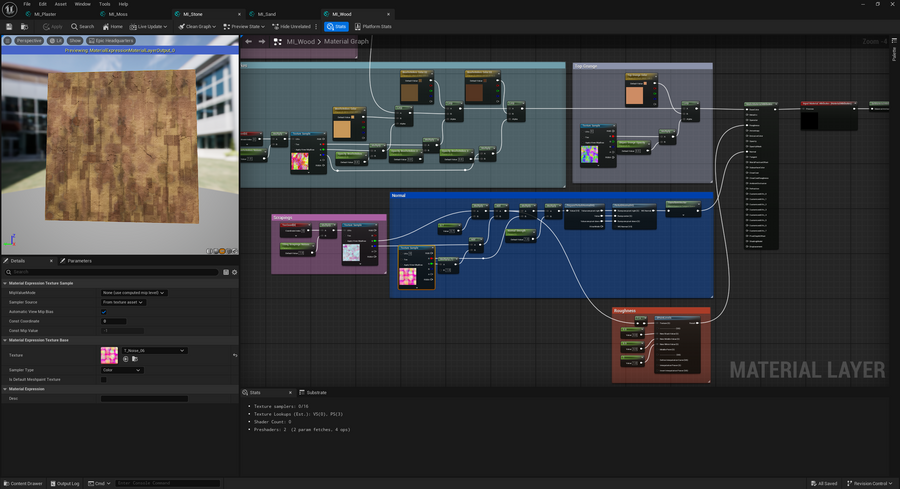The height and width of the screenshot is (489, 900).
Task: Toggle the Stats toolbar button
Action: point(337,26)
